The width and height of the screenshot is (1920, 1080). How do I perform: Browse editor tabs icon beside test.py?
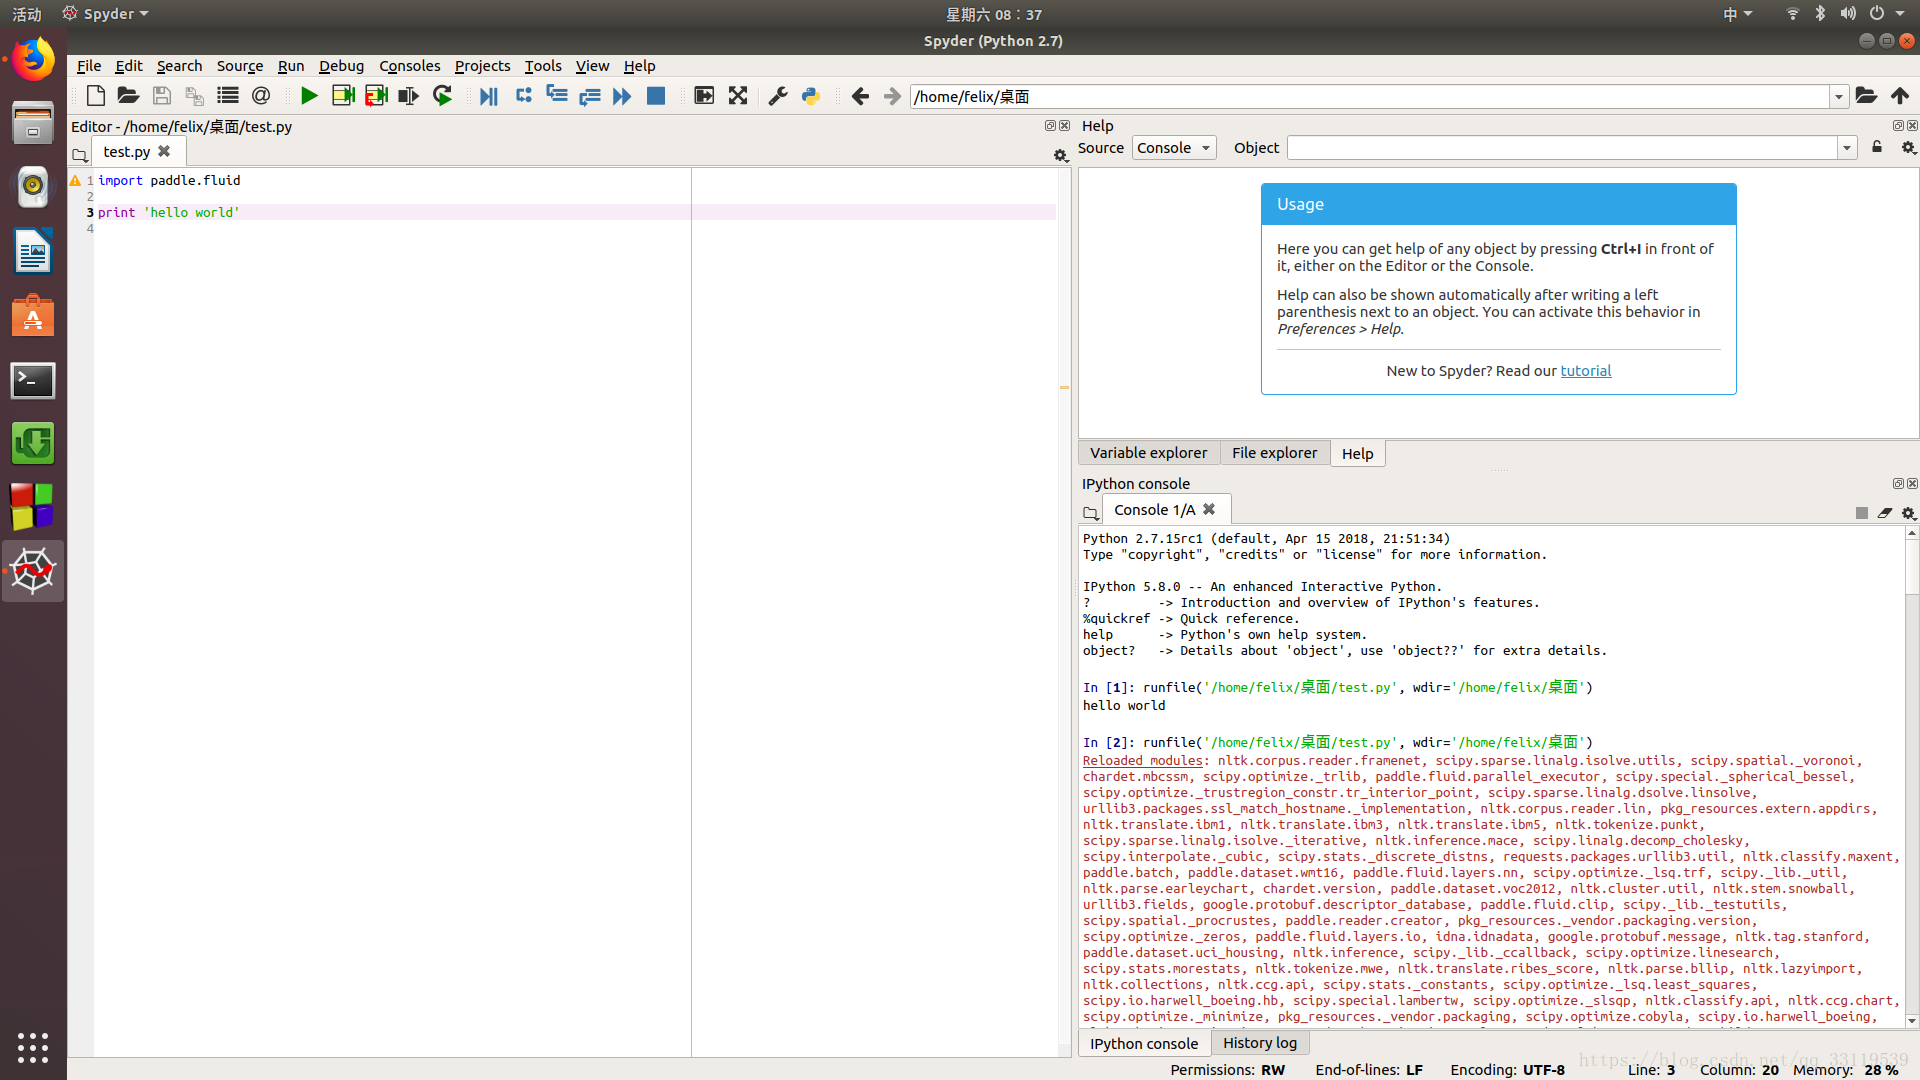80,155
